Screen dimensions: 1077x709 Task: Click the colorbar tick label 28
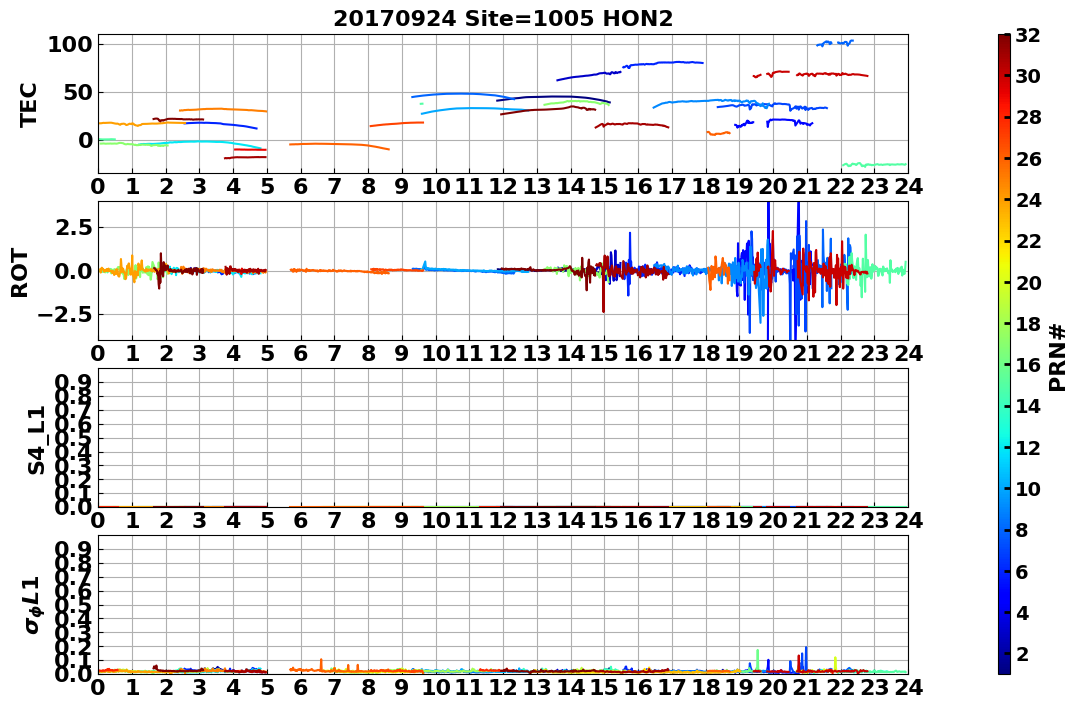click(x=1028, y=117)
